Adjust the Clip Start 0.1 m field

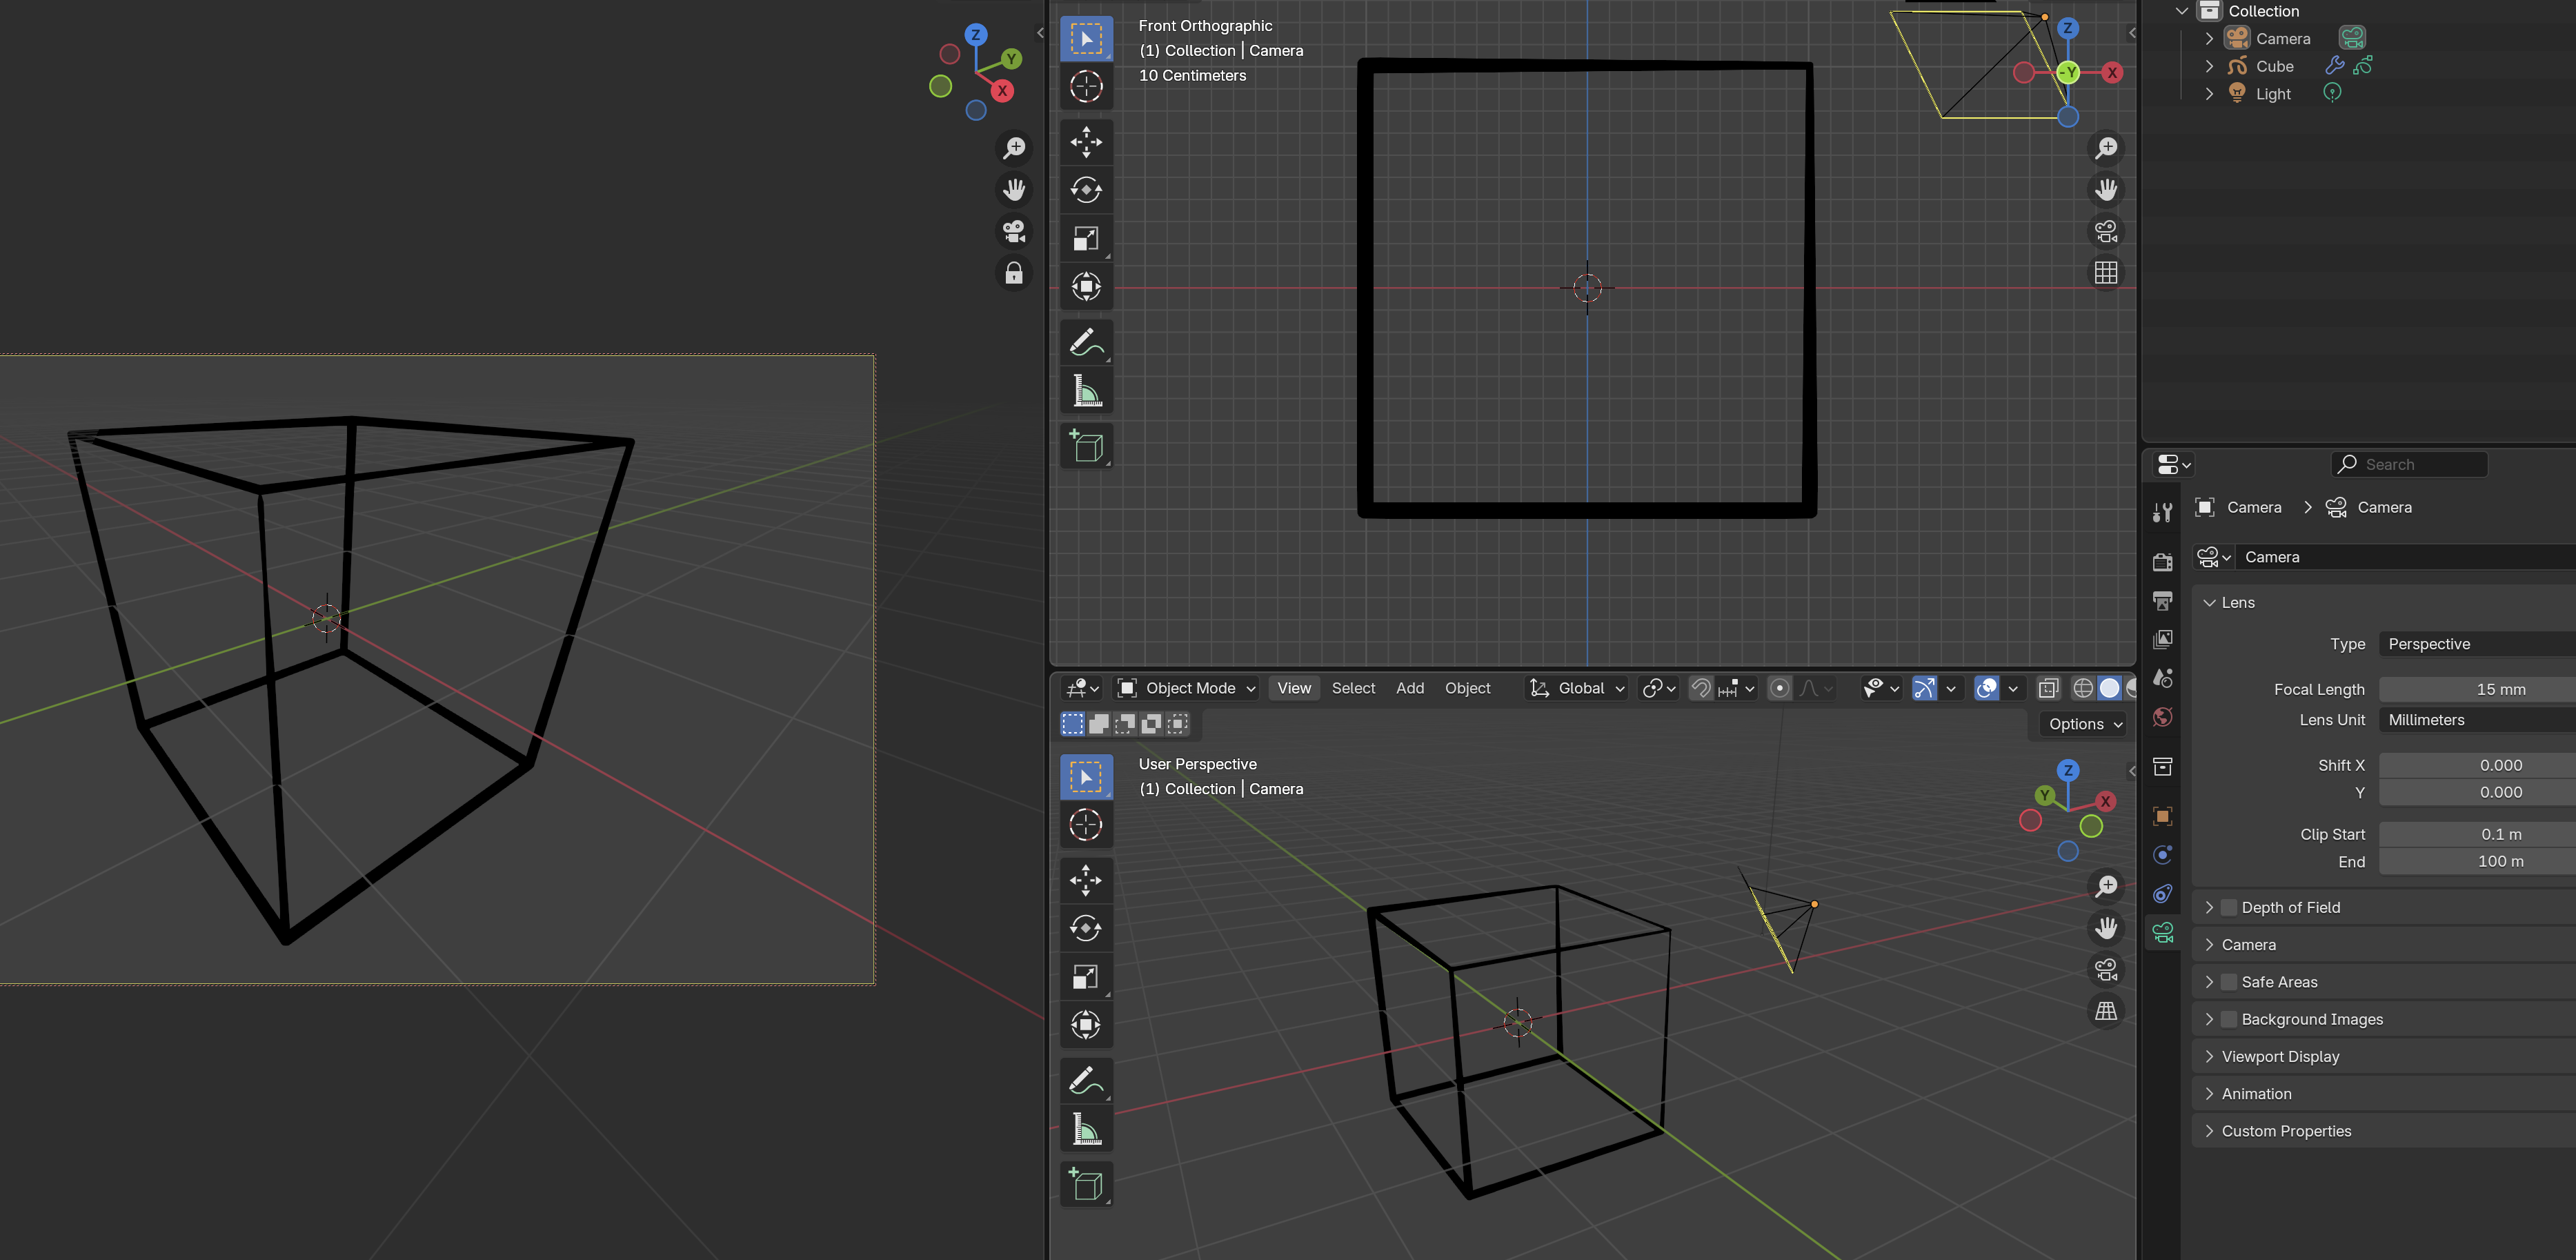tap(2477, 835)
